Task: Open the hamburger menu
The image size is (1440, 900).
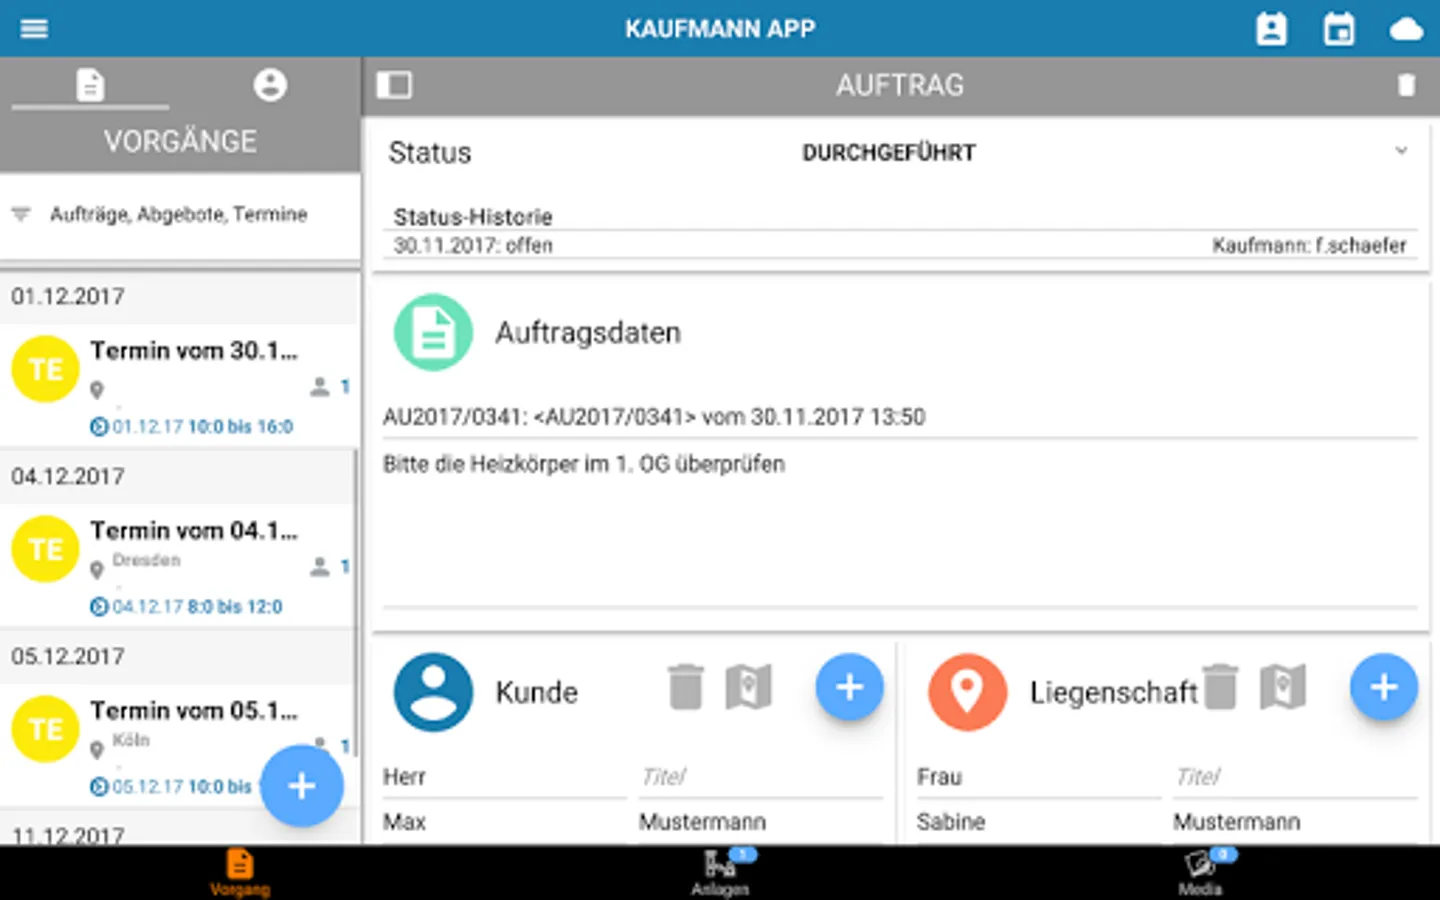Action: 34,28
